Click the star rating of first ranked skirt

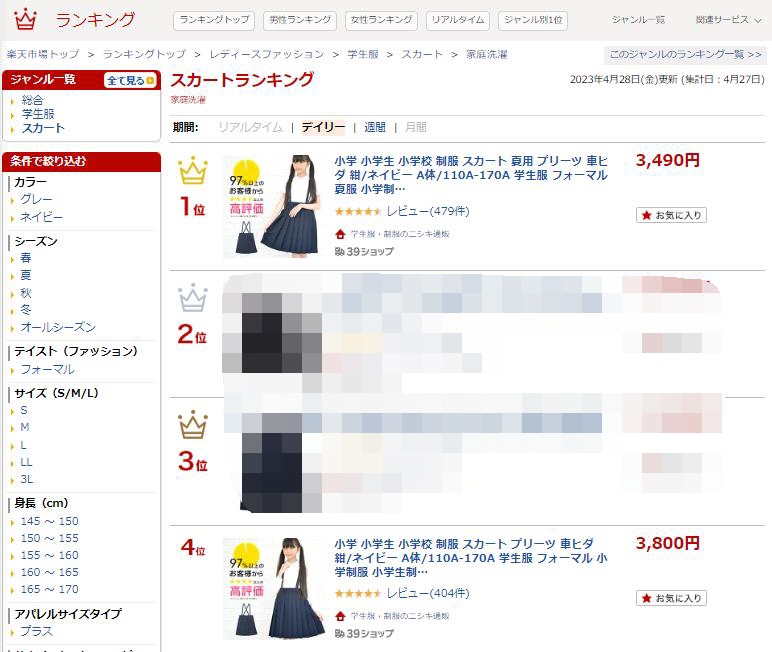358,212
